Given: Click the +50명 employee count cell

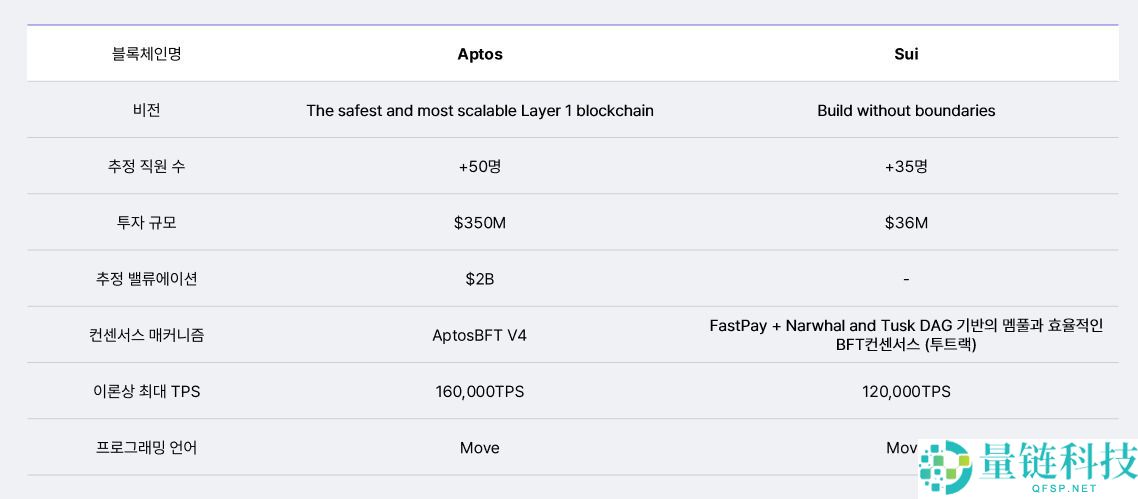Looking at the screenshot, I should (480, 166).
